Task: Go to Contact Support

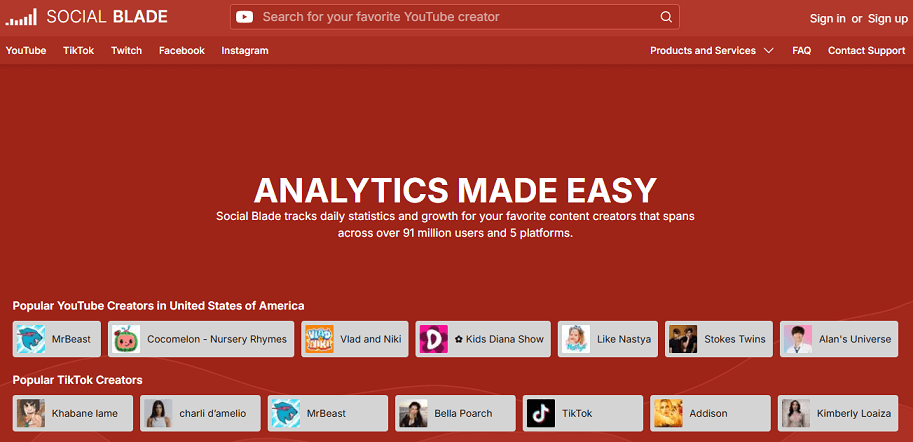Action: (x=866, y=51)
